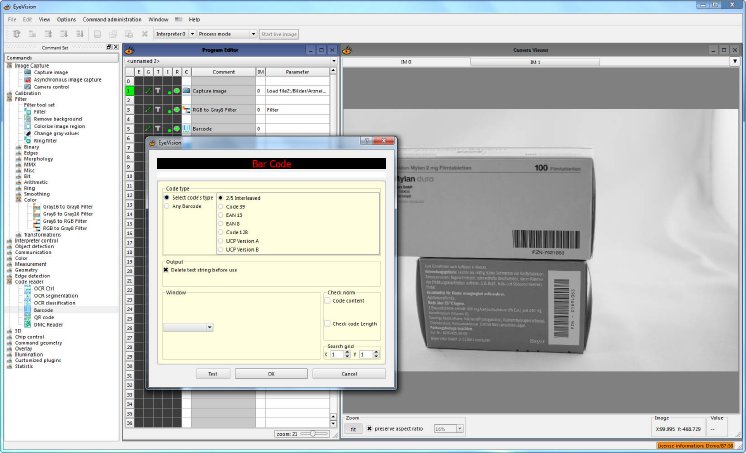Click the DMC Reader command icon
Viewport: 746px width, 453px height.
pyautogui.click(x=28, y=323)
